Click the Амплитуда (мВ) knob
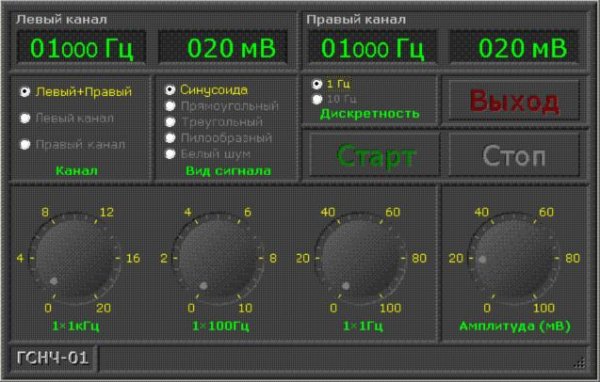This screenshot has width=600, height=382. point(514,259)
